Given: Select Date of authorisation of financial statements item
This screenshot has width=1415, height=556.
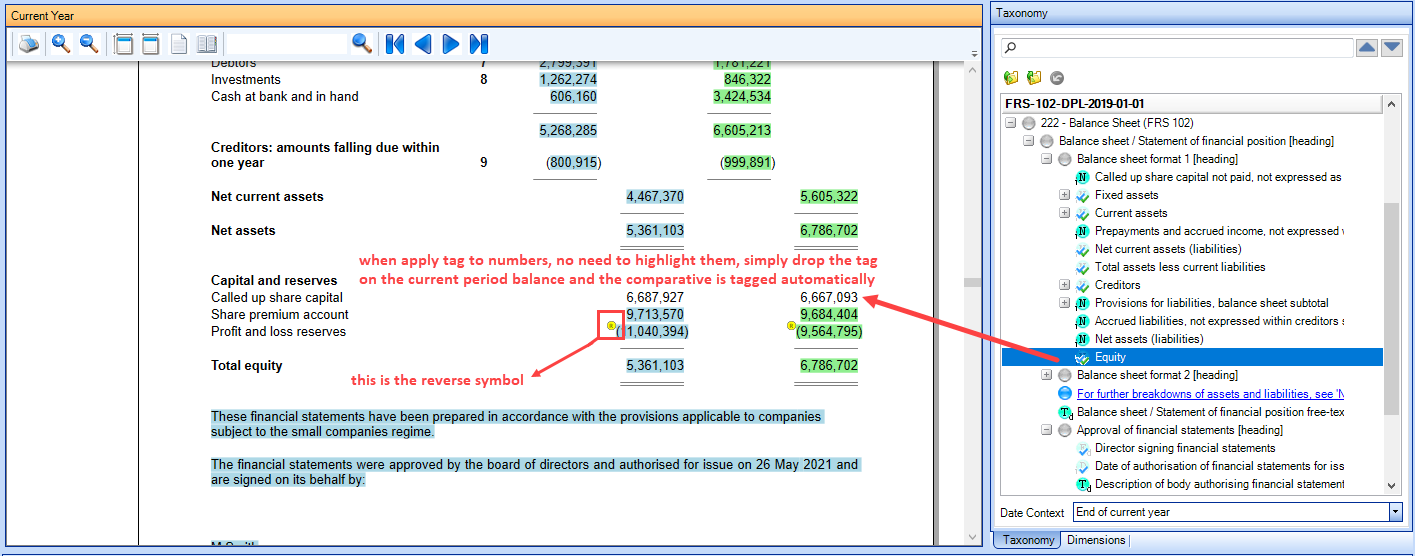Looking at the screenshot, I should [x=1219, y=466].
